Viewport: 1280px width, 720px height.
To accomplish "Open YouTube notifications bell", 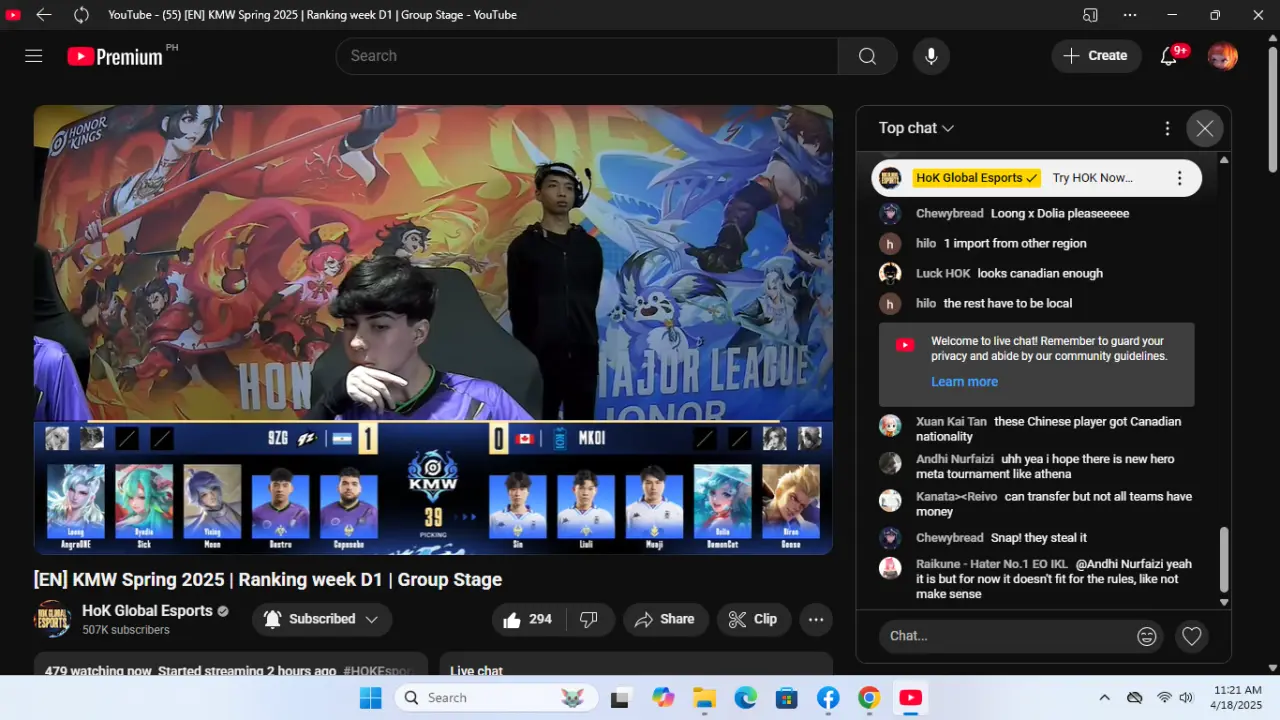I will (x=1169, y=56).
